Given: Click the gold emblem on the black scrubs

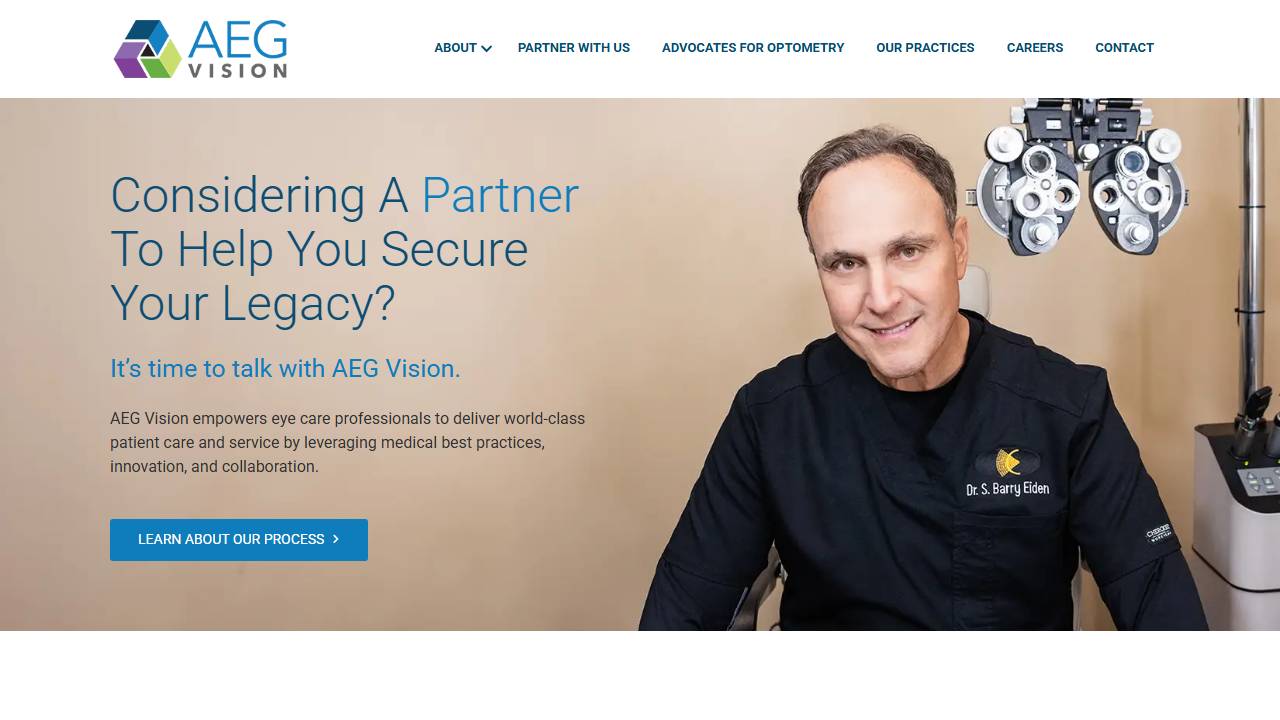Looking at the screenshot, I should (x=1008, y=462).
